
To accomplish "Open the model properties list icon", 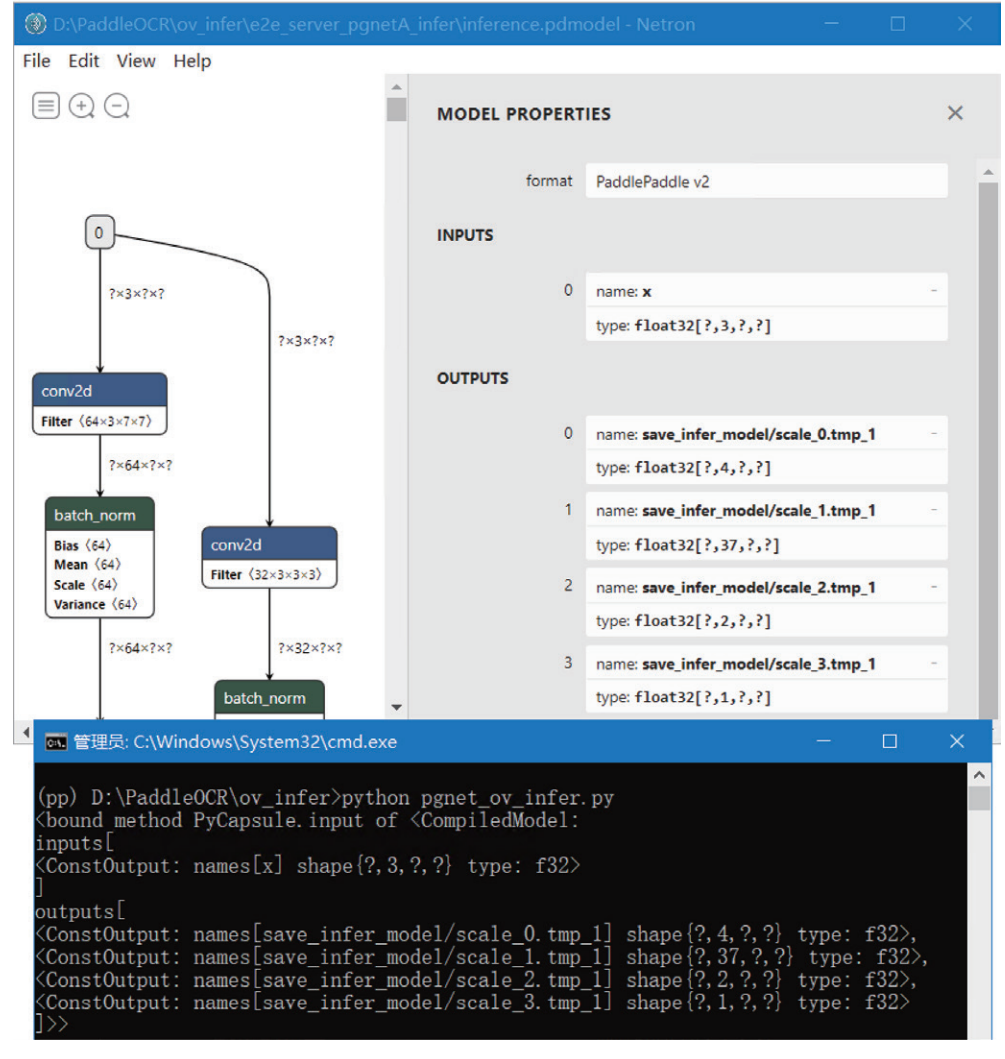I will coord(46,106).
